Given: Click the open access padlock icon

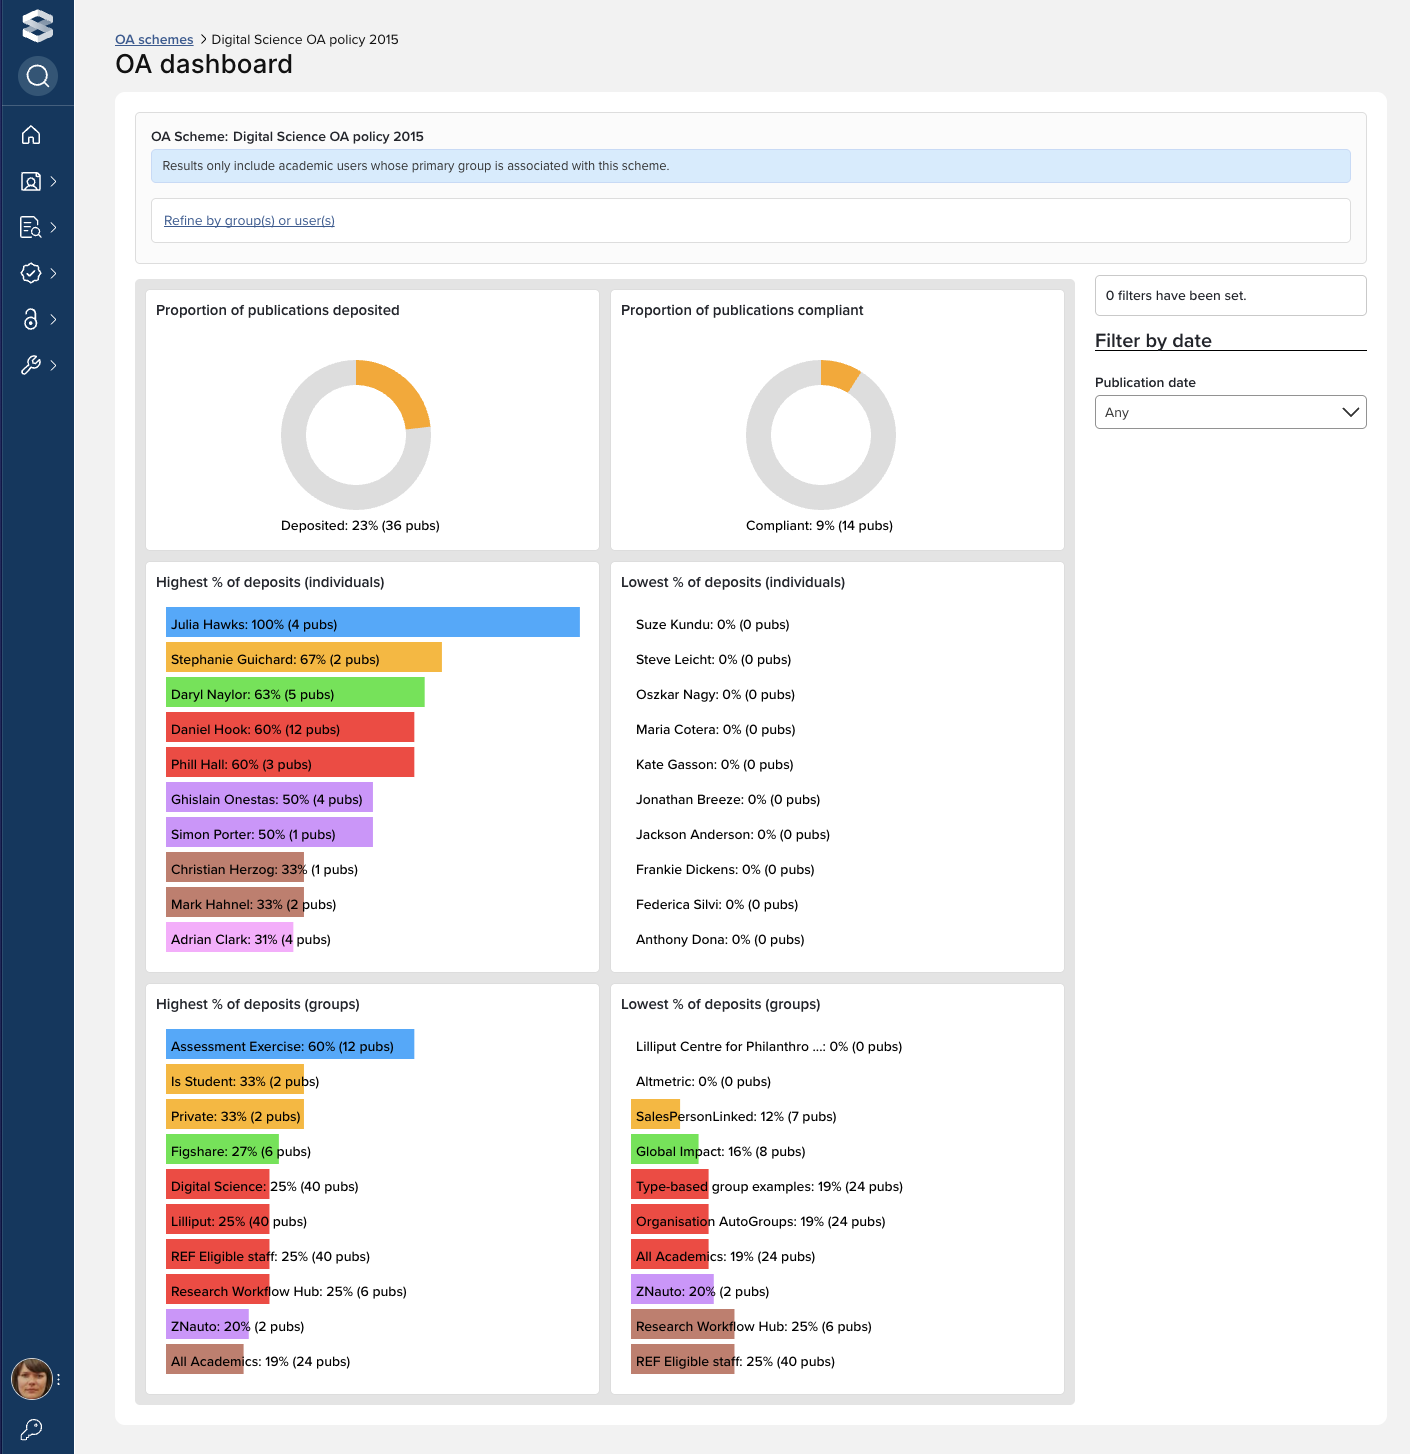Looking at the screenshot, I should 31,319.
